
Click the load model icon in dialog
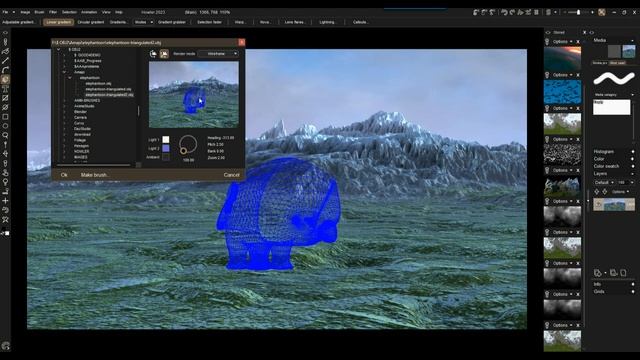pos(153,53)
